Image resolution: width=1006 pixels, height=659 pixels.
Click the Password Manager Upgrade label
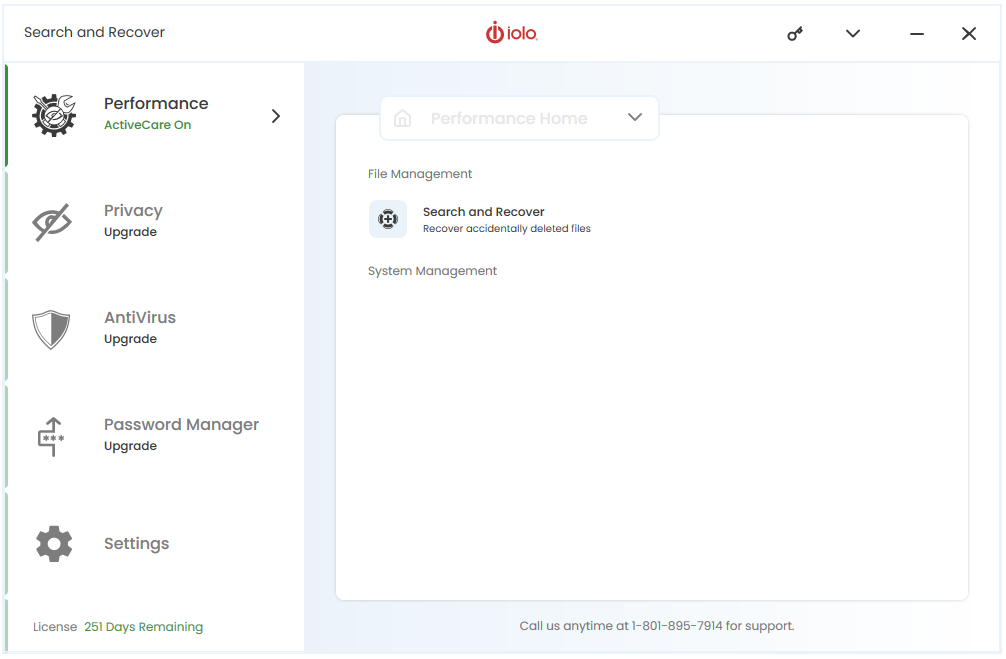(130, 446)
